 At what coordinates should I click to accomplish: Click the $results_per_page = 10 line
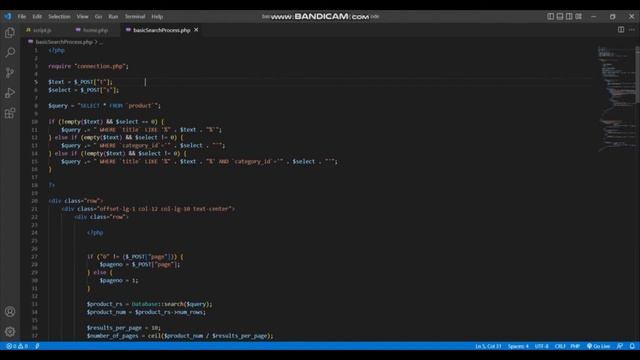tap(124, 328)
